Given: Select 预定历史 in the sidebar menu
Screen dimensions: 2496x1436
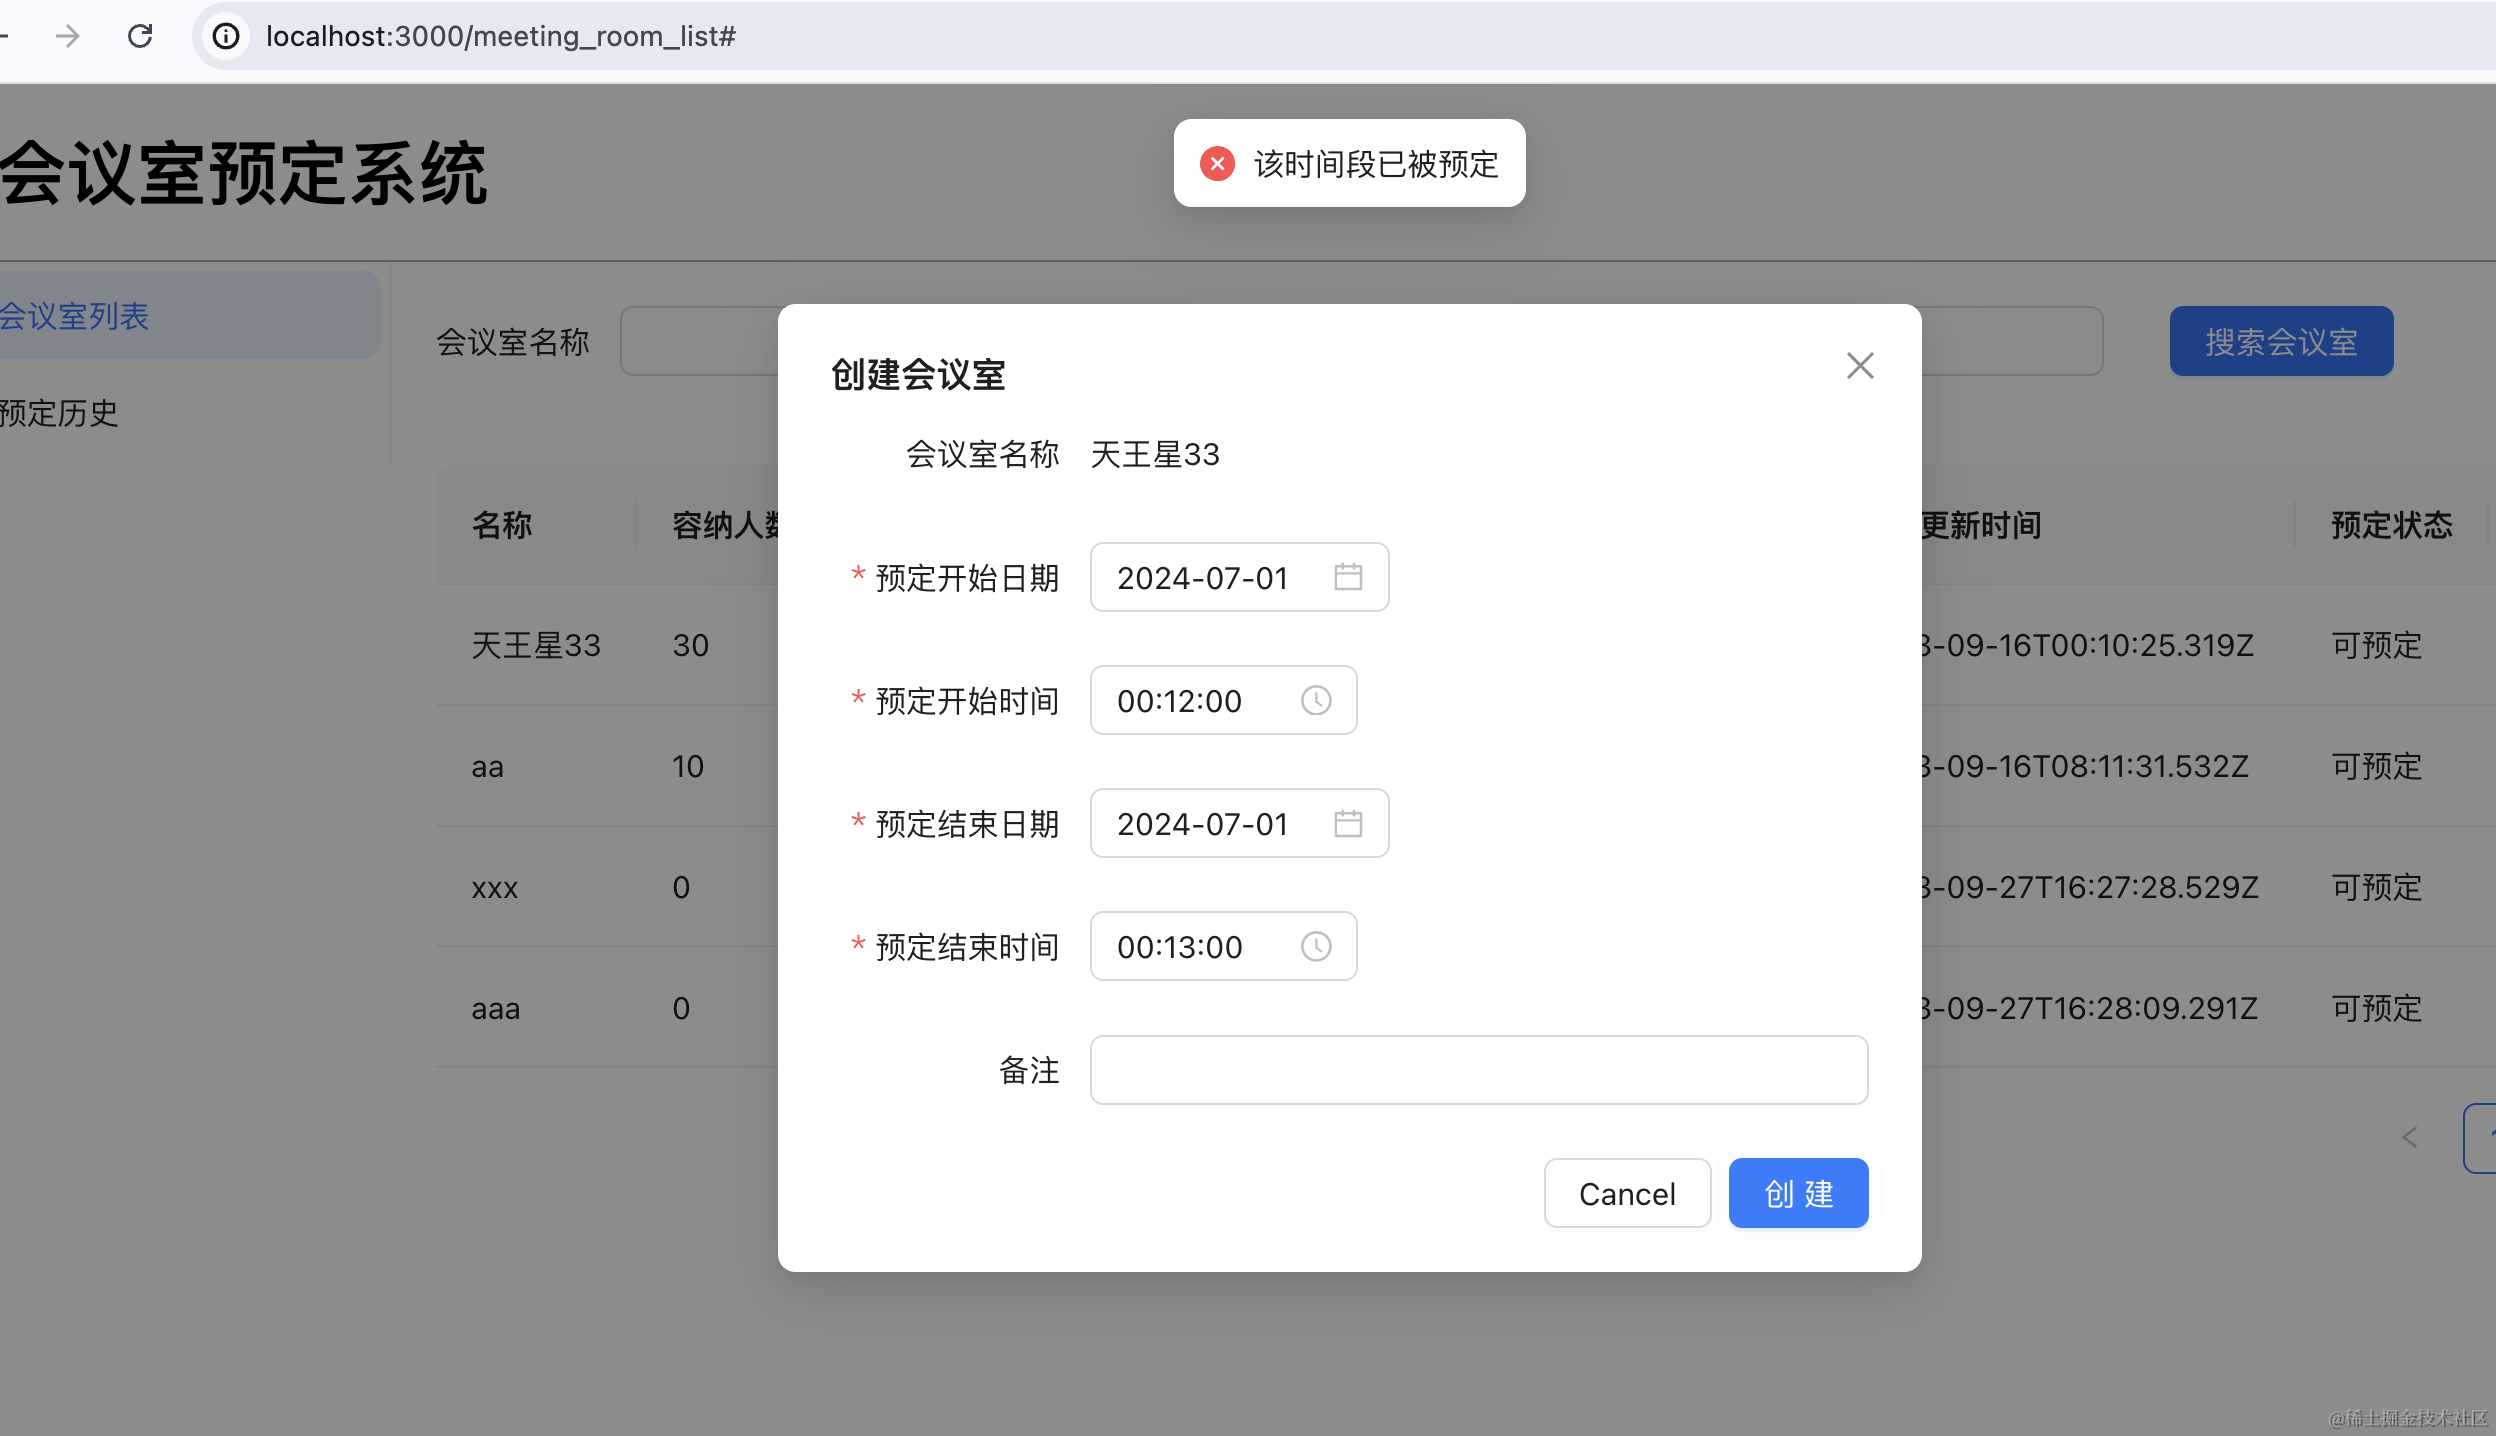Looking at the screenshot, I should tap(60, 412).
